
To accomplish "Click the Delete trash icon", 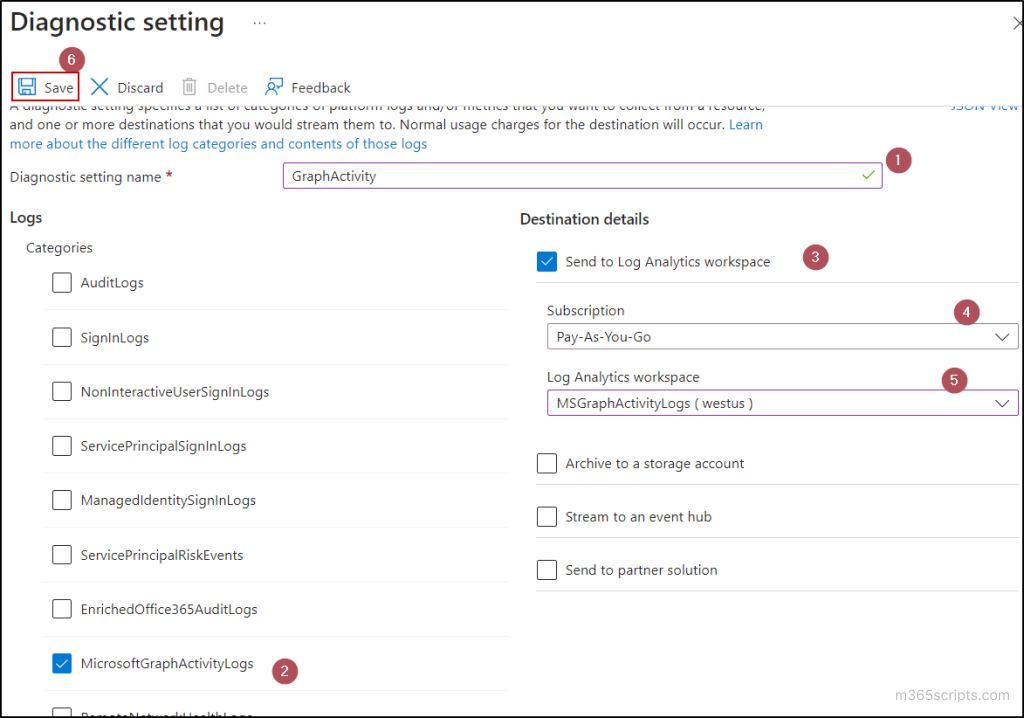I will (x=189, y=87).
